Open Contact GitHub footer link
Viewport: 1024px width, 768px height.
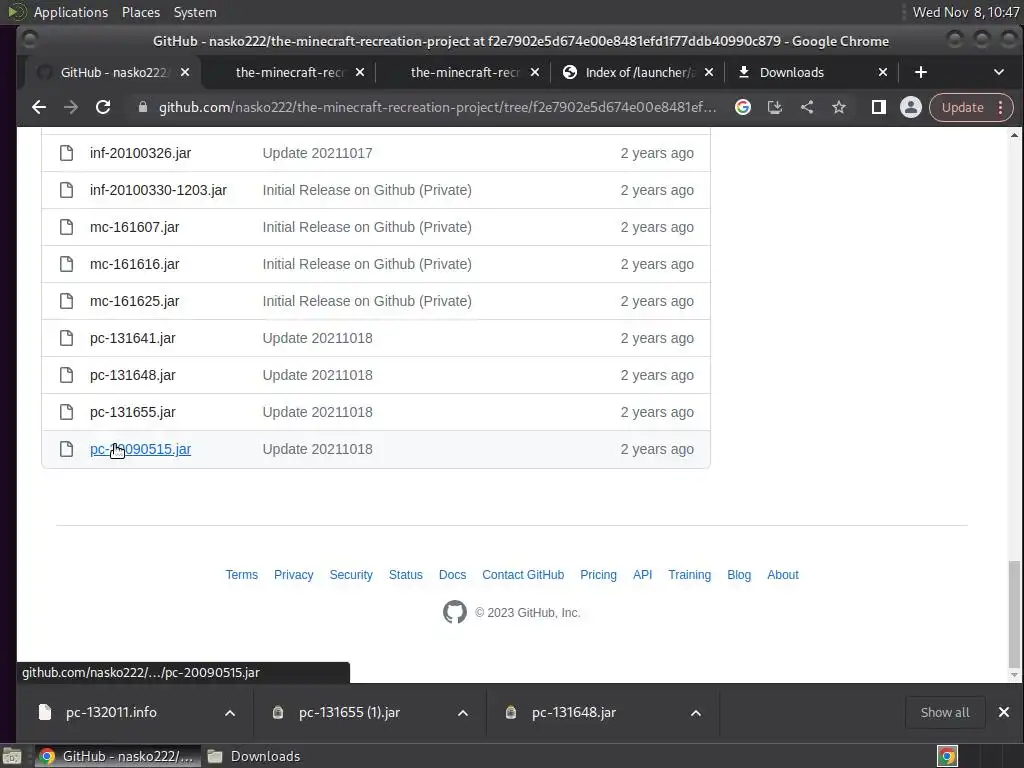(x=523, y=575)
